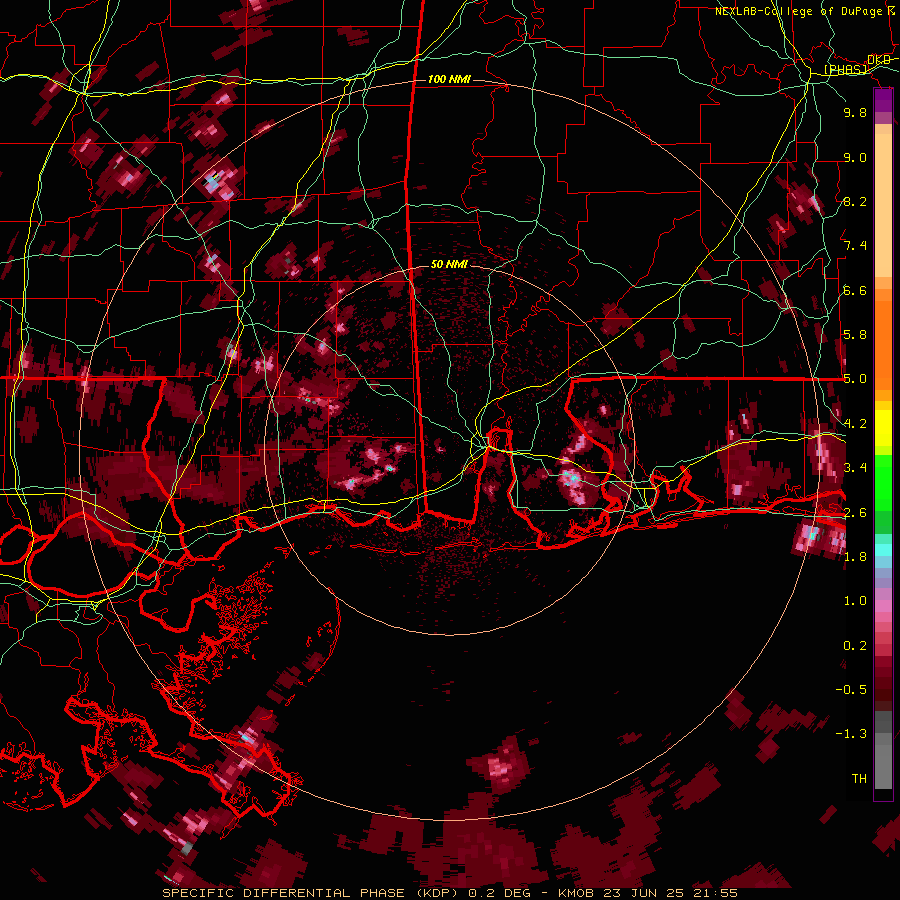Click the "DKB" label near the top-right corner
The image size is (900, 900).
click(x=879, y=60)
